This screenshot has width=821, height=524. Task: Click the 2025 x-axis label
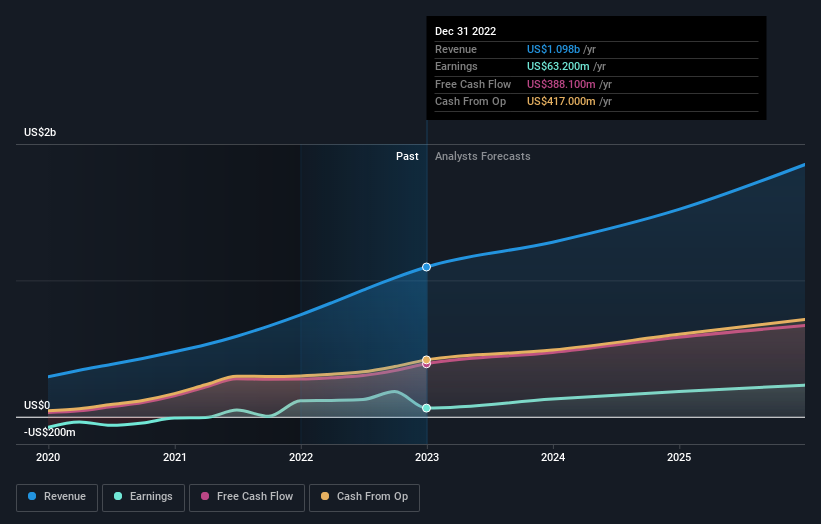(679, 457)
